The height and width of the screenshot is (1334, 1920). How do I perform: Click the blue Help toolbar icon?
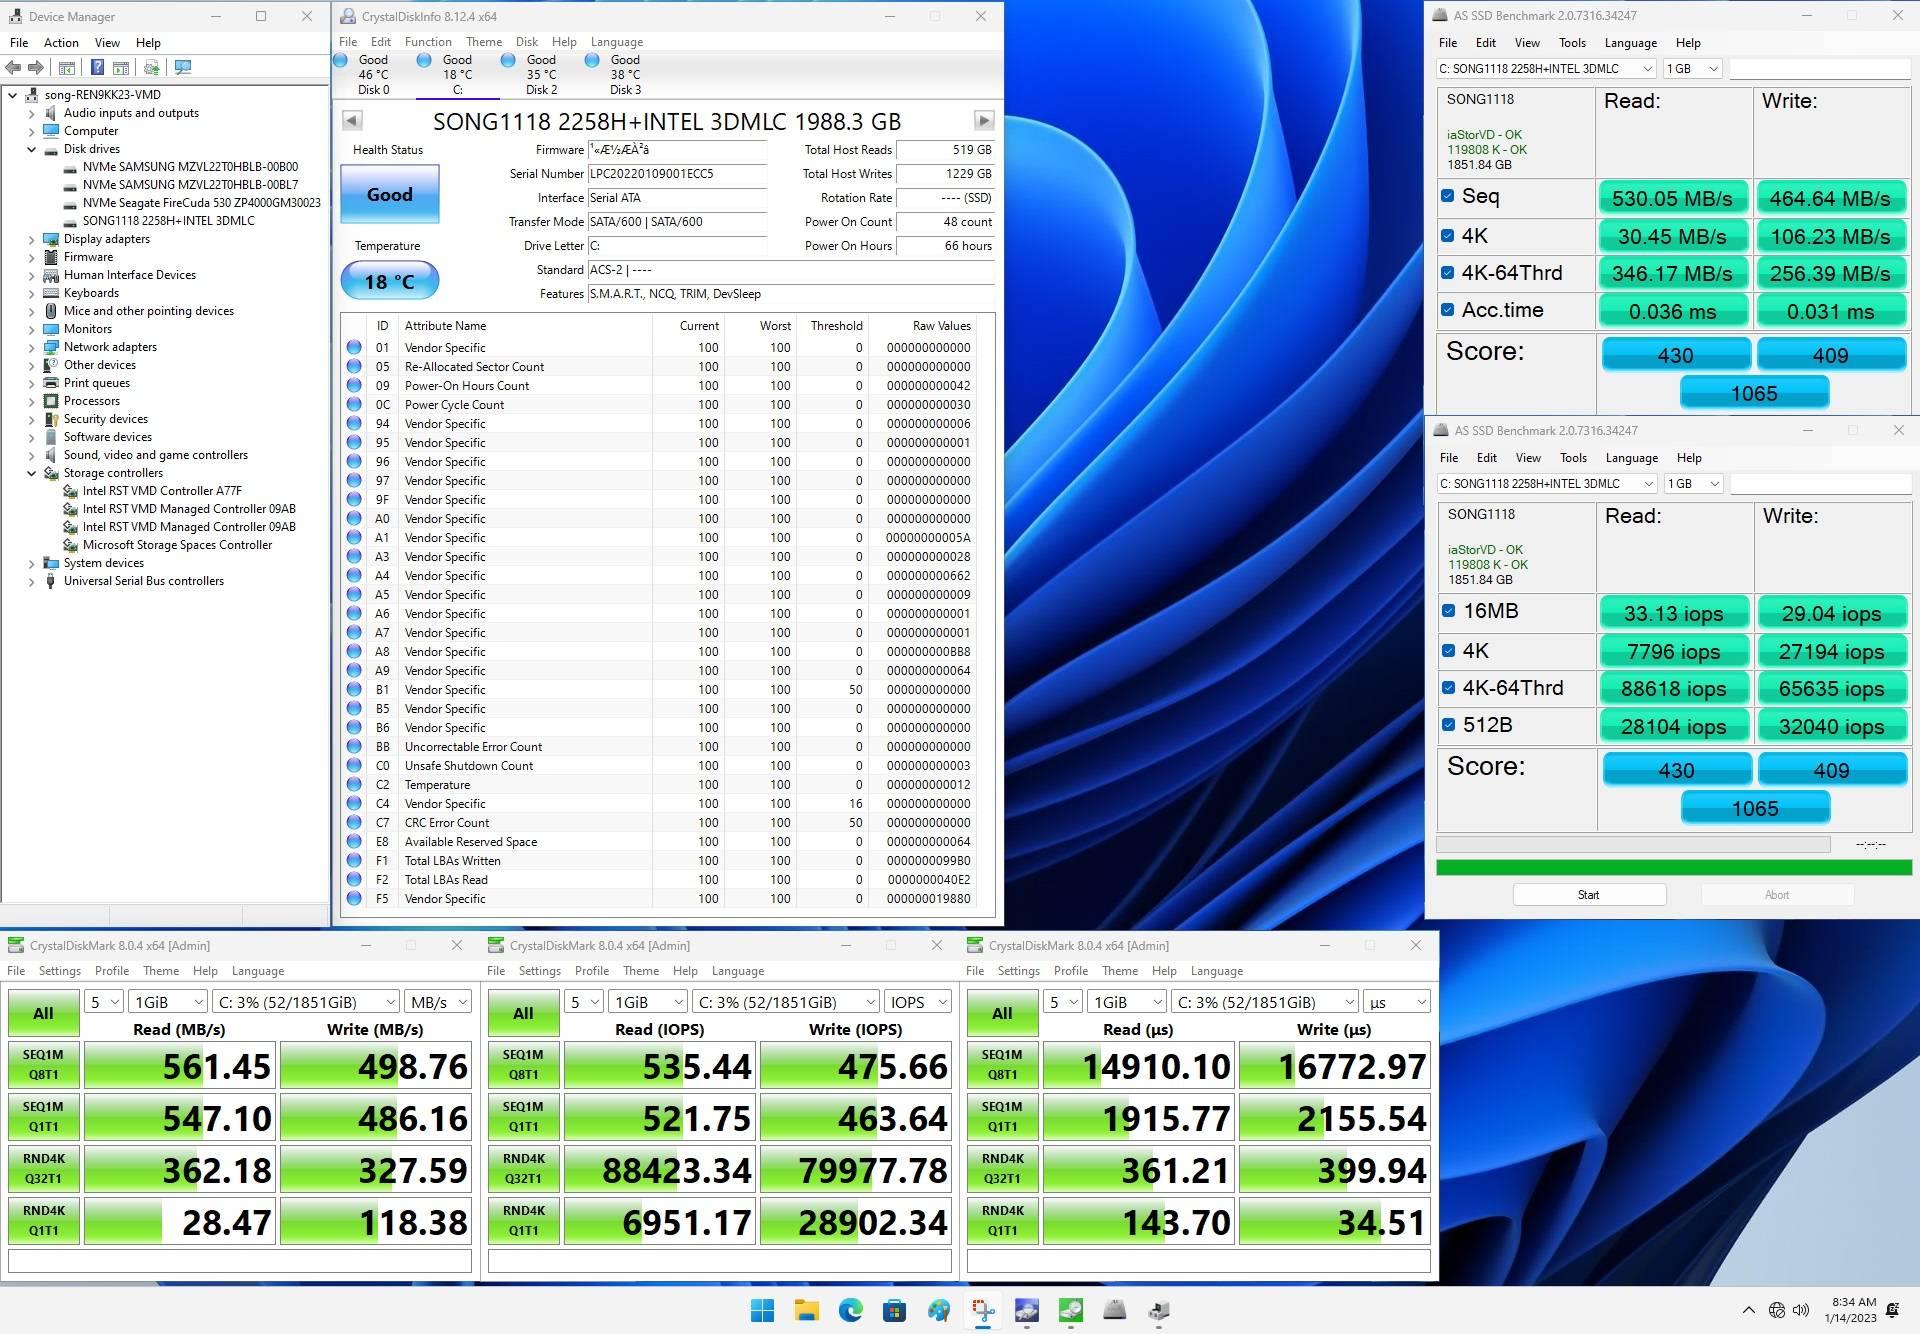[x=97, y=67]
